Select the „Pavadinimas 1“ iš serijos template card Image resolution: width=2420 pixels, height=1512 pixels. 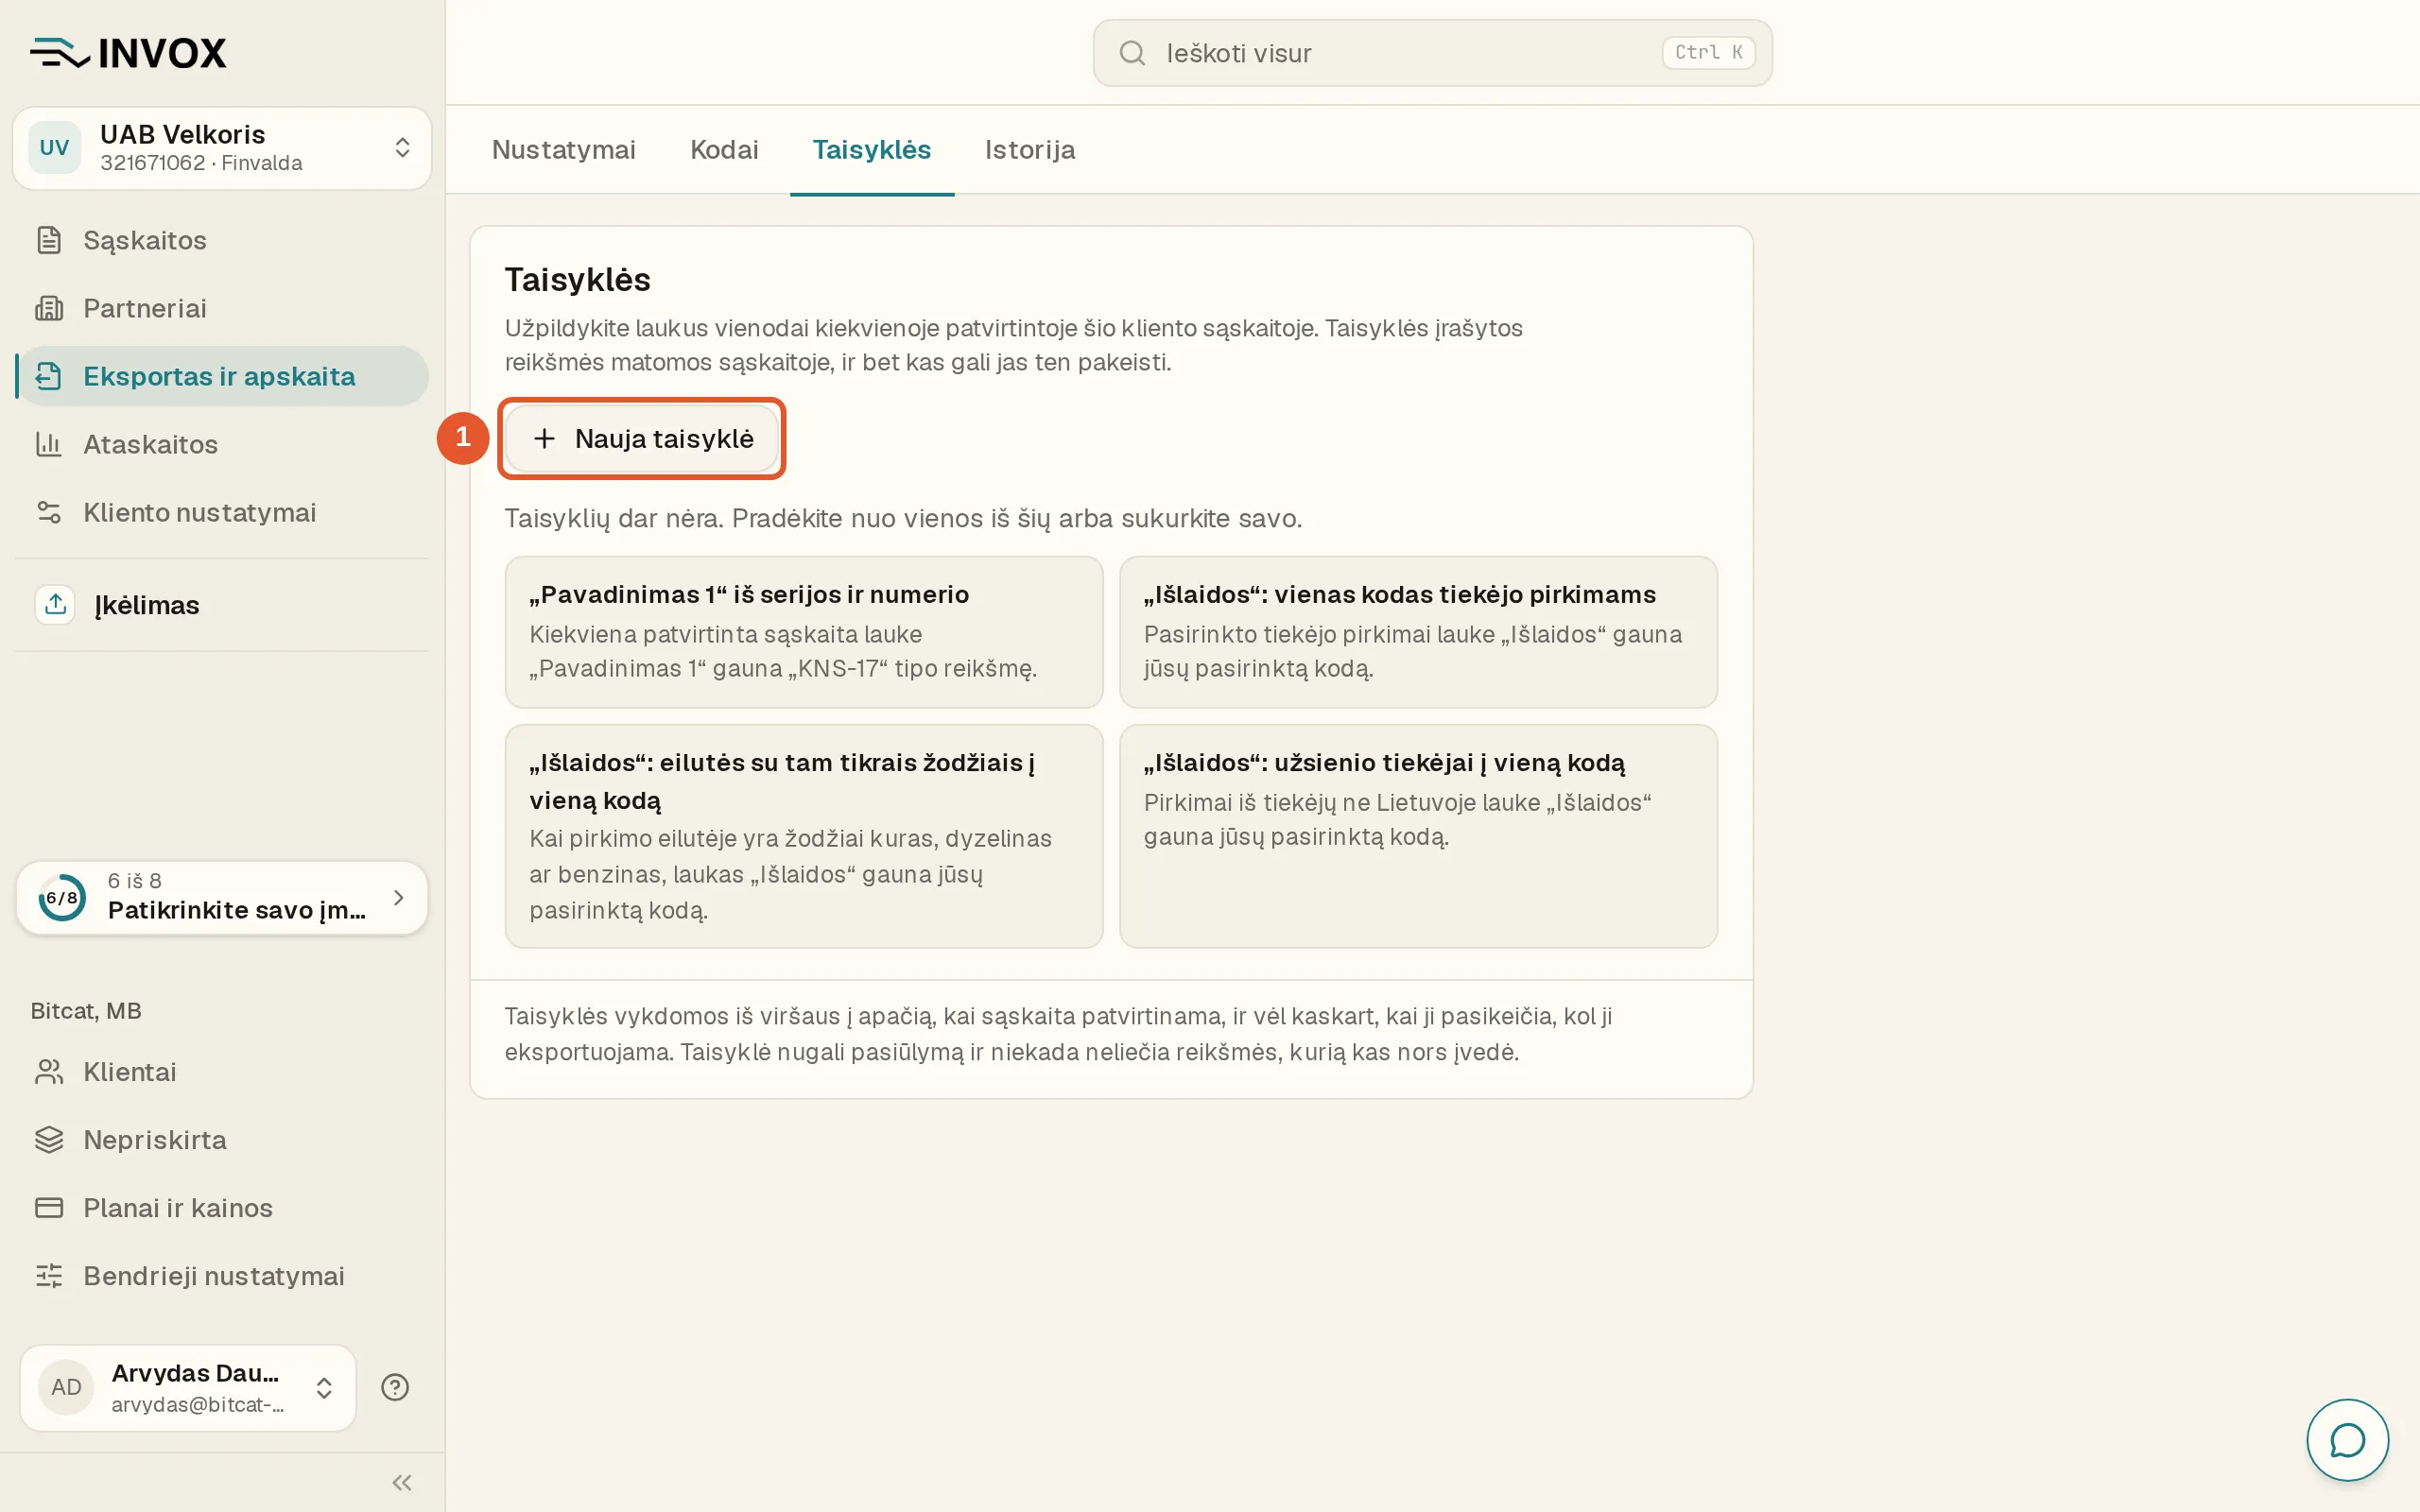coord(804,632)
